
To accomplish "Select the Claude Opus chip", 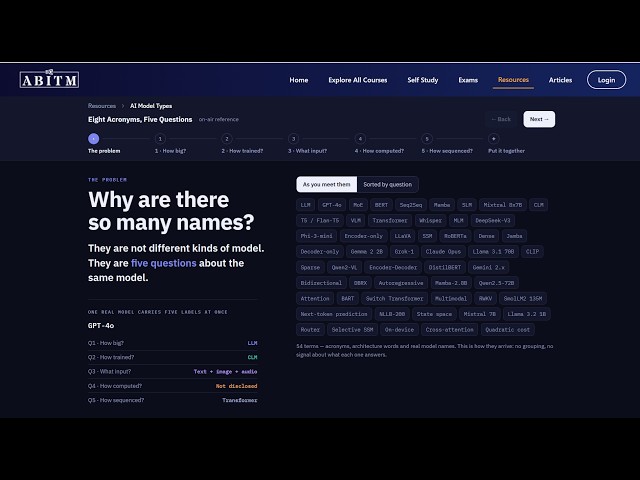I will click(x=443, y=251).
